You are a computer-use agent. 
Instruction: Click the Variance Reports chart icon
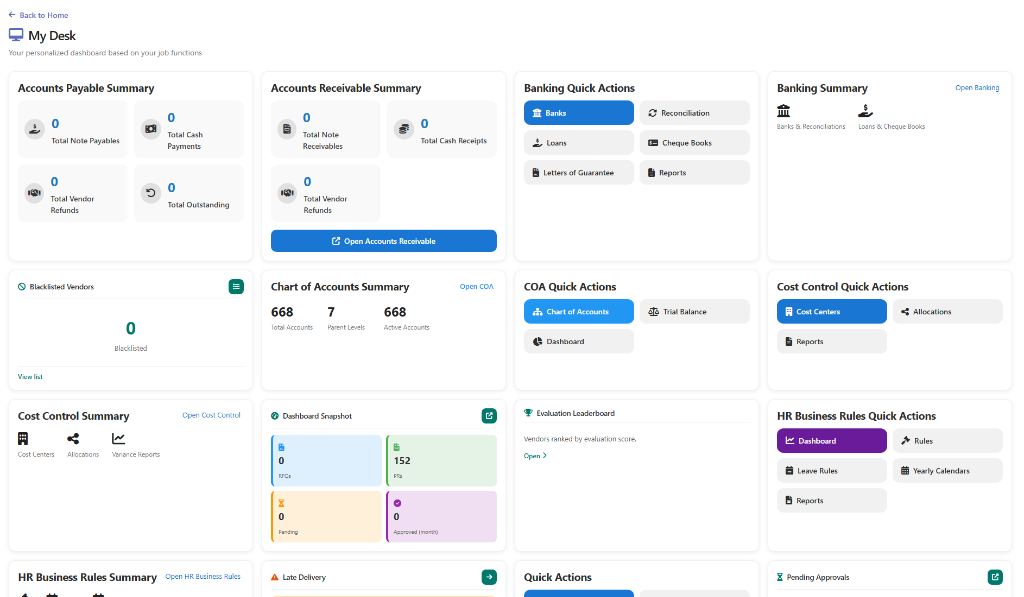point(119,439)
